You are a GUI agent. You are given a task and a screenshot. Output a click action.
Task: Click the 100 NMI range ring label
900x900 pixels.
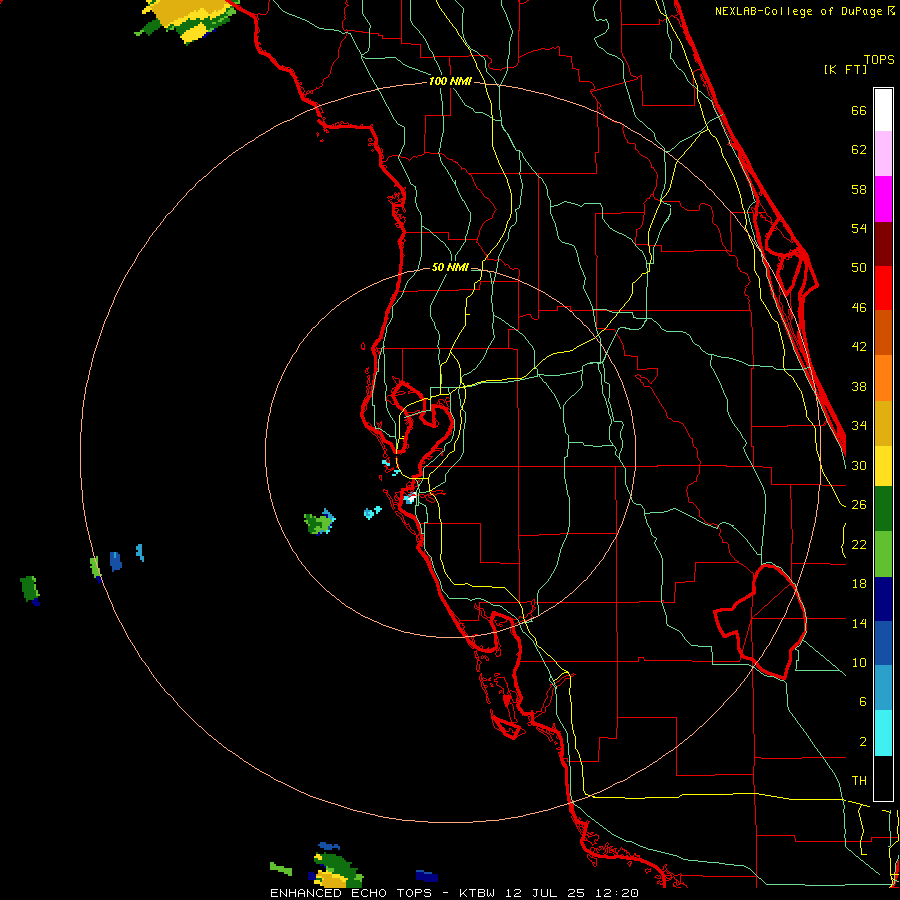450,82
